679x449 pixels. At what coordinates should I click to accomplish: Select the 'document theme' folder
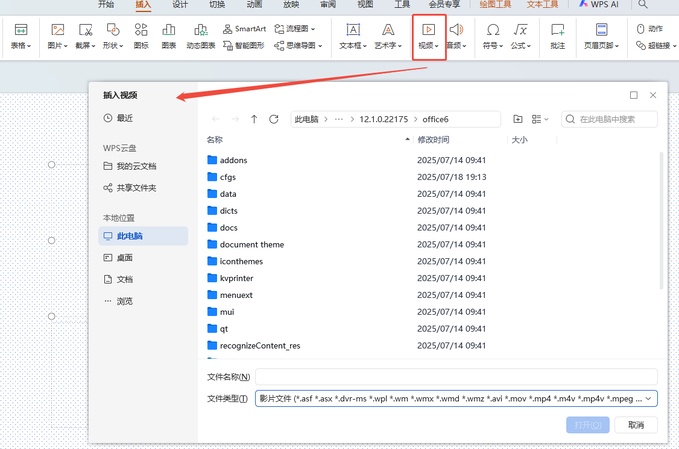[x=251, y=244]
